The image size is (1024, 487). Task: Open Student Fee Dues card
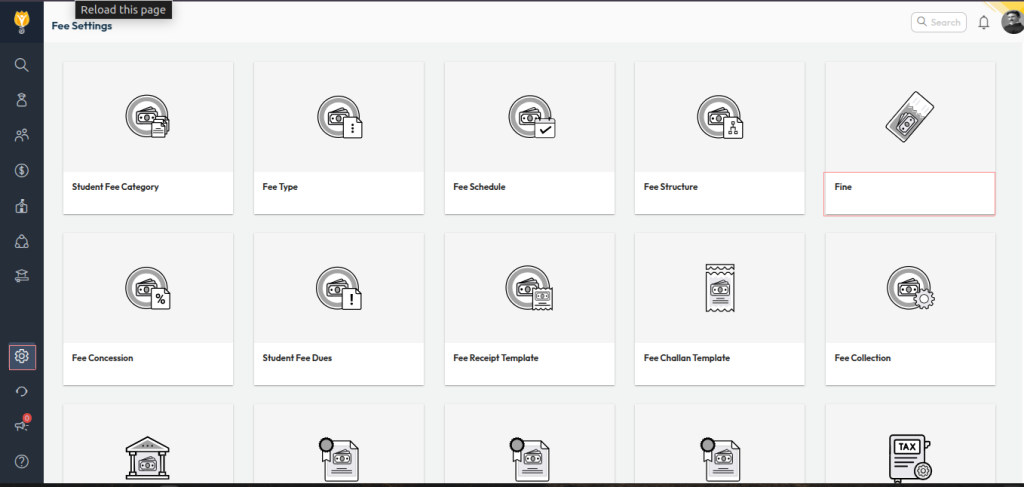(x=338, y=309)
